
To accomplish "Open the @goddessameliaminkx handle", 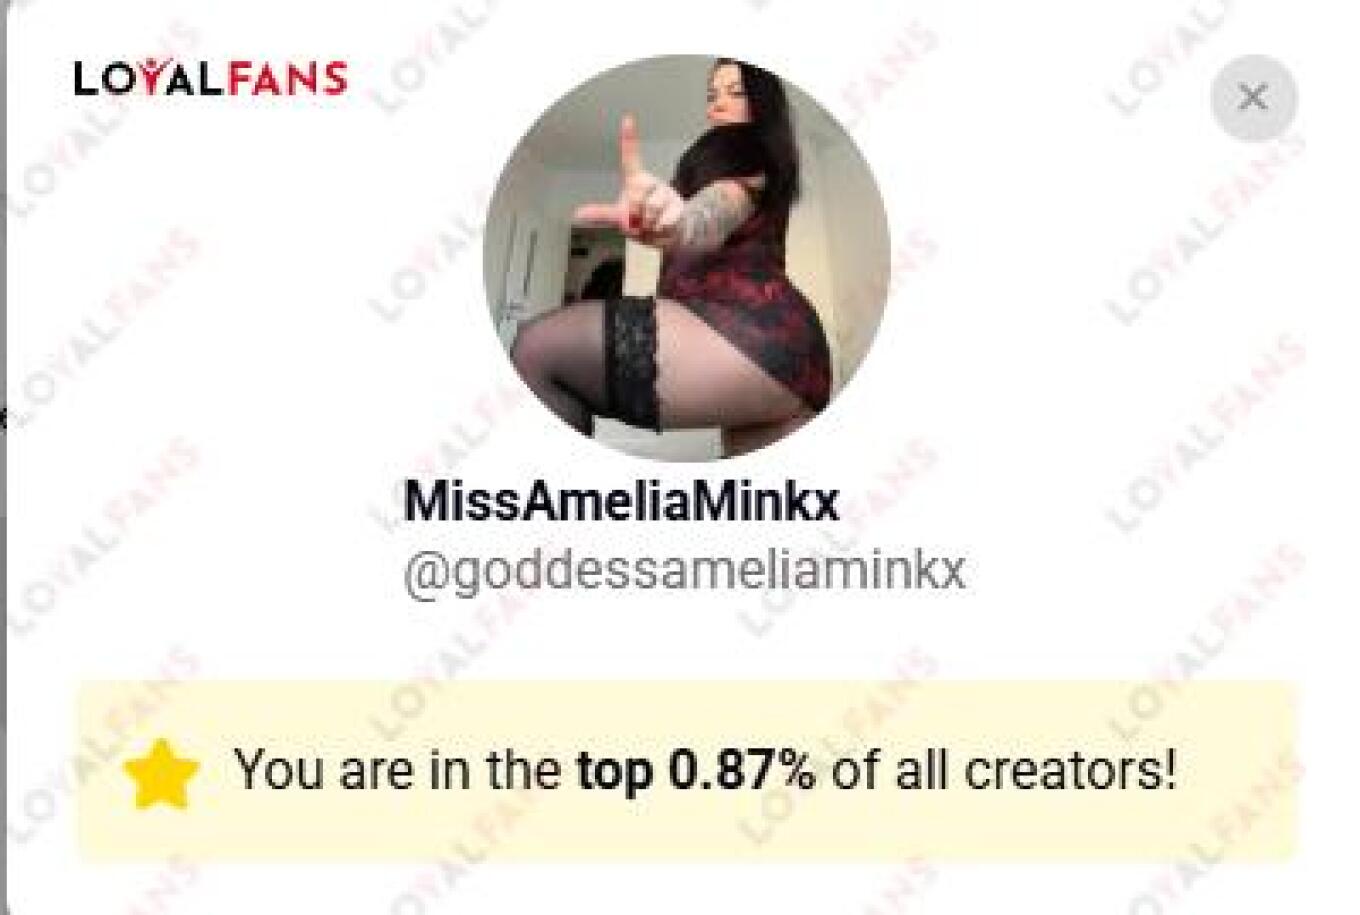I will (684, 572).
